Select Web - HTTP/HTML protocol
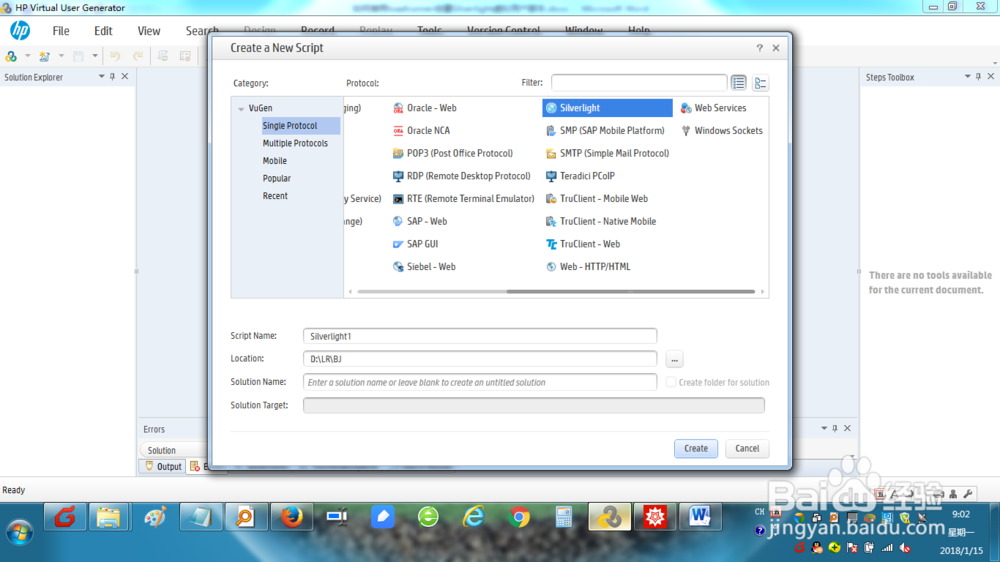 [588, 267]
